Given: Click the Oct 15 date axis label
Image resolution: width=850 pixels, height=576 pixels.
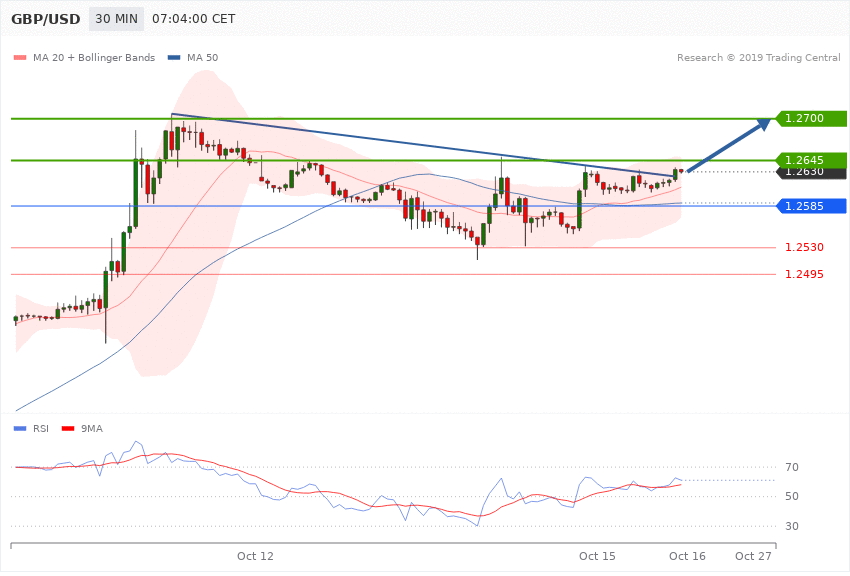Looking at the screenshot, I should pos(597,556).
